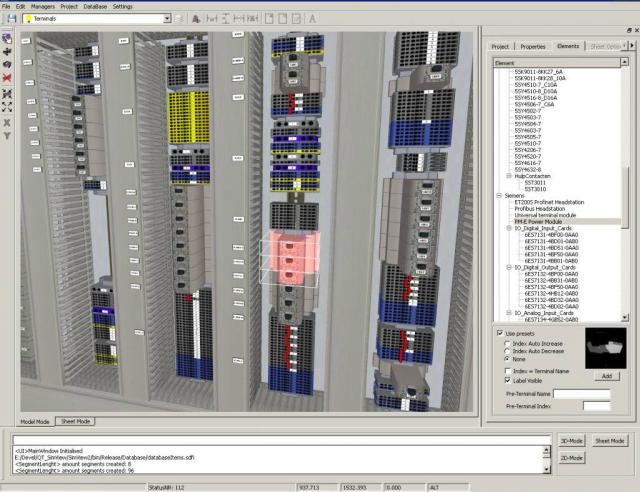Screen dimensions: 640x492
Task: Click the Save floppy disk icon
Action: tap(11, 19)
